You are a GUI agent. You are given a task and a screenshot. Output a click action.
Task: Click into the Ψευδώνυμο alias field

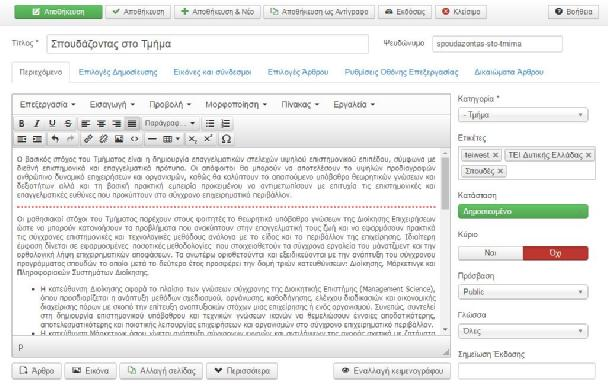[x=497, y=44]
